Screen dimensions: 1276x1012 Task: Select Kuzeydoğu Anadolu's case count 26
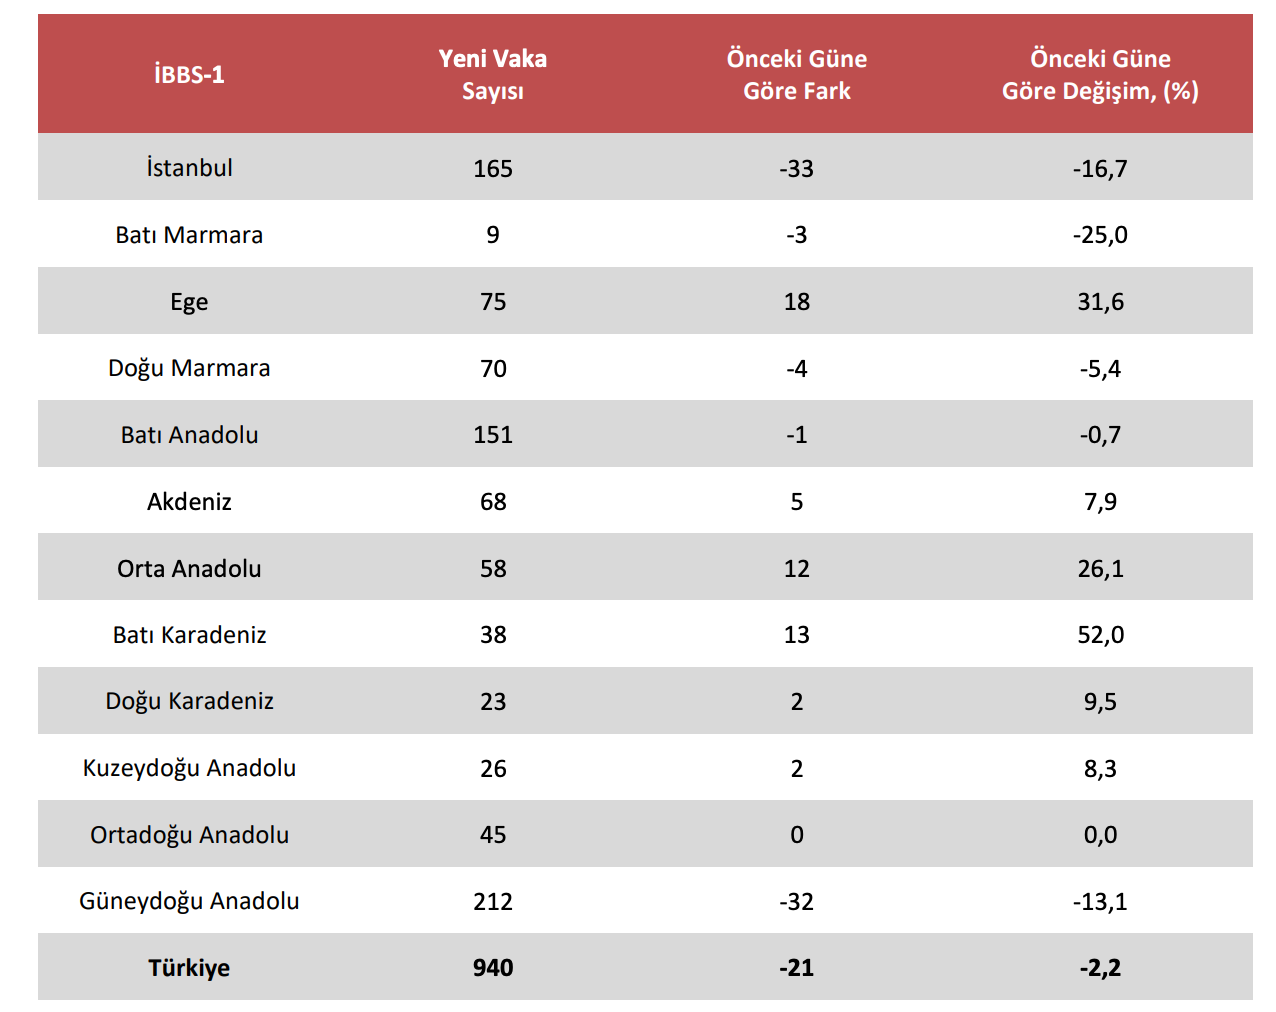coord(493,769)
